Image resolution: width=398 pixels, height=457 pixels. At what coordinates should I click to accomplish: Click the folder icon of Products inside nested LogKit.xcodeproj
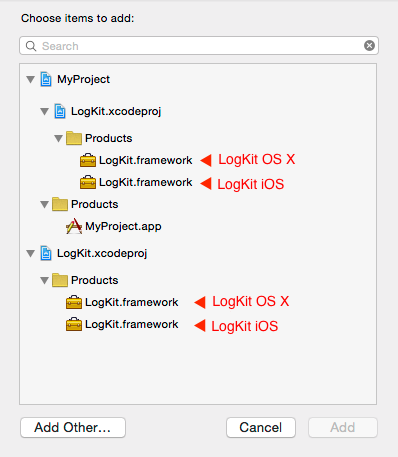point(74,138)
